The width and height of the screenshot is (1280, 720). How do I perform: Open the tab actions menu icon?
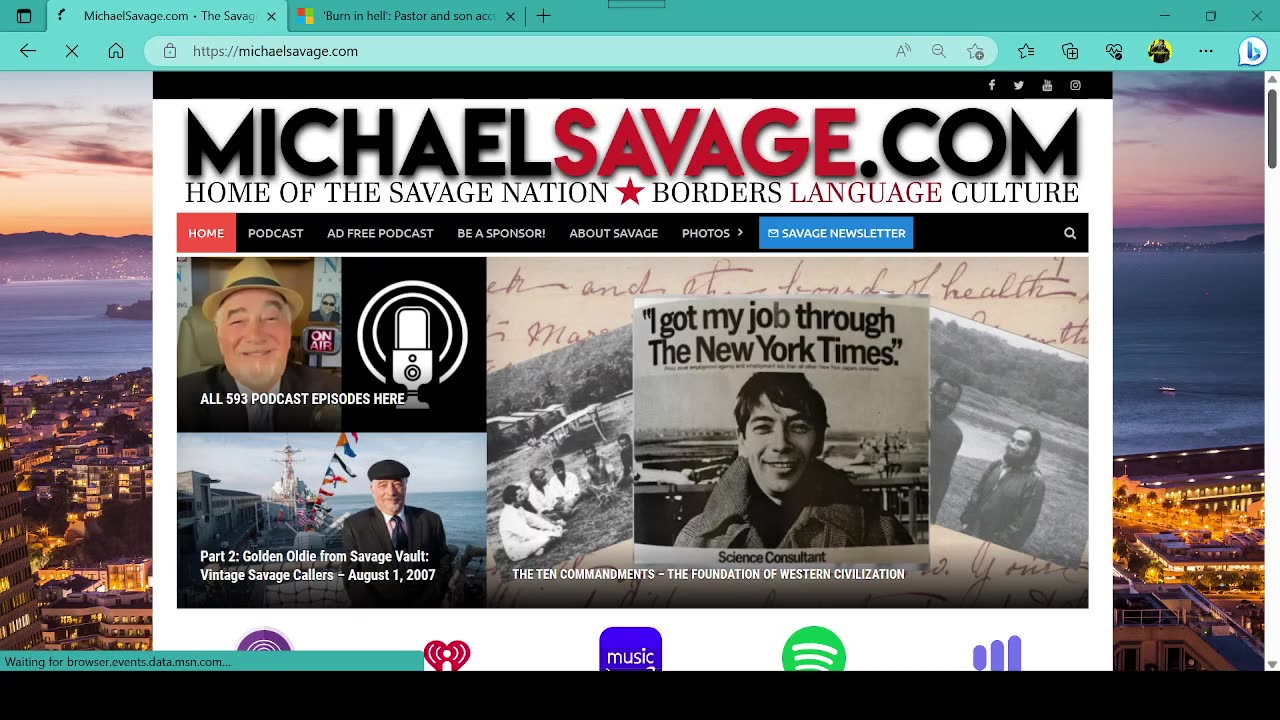24,16
